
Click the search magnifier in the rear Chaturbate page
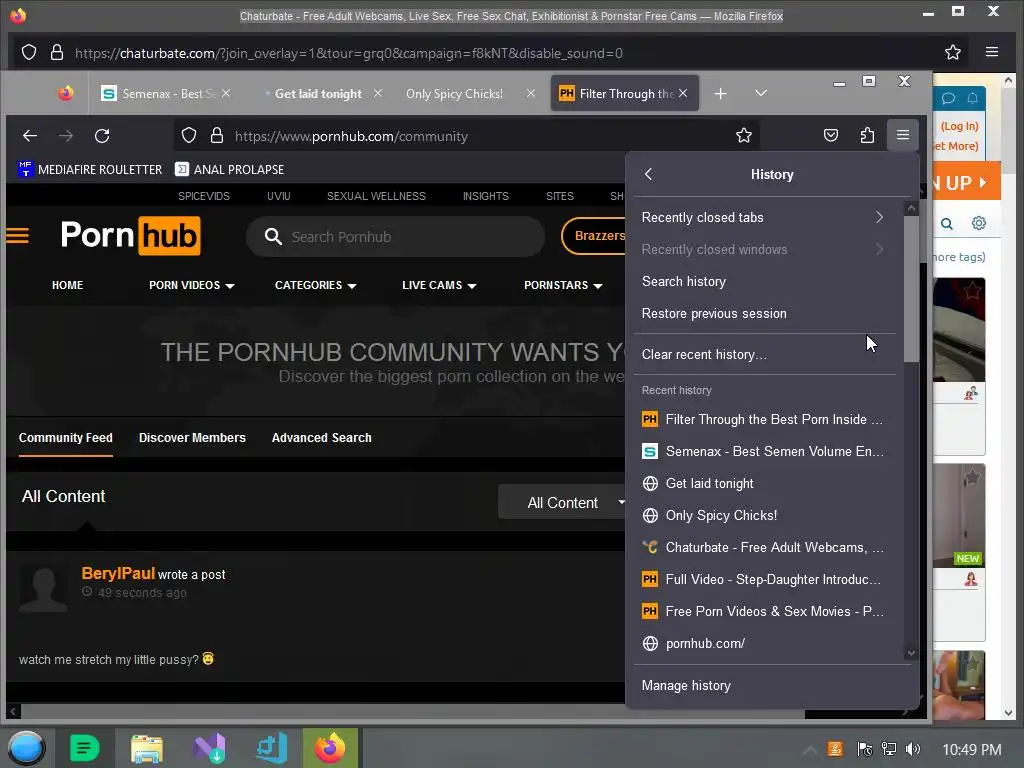[x=947, y=224]
